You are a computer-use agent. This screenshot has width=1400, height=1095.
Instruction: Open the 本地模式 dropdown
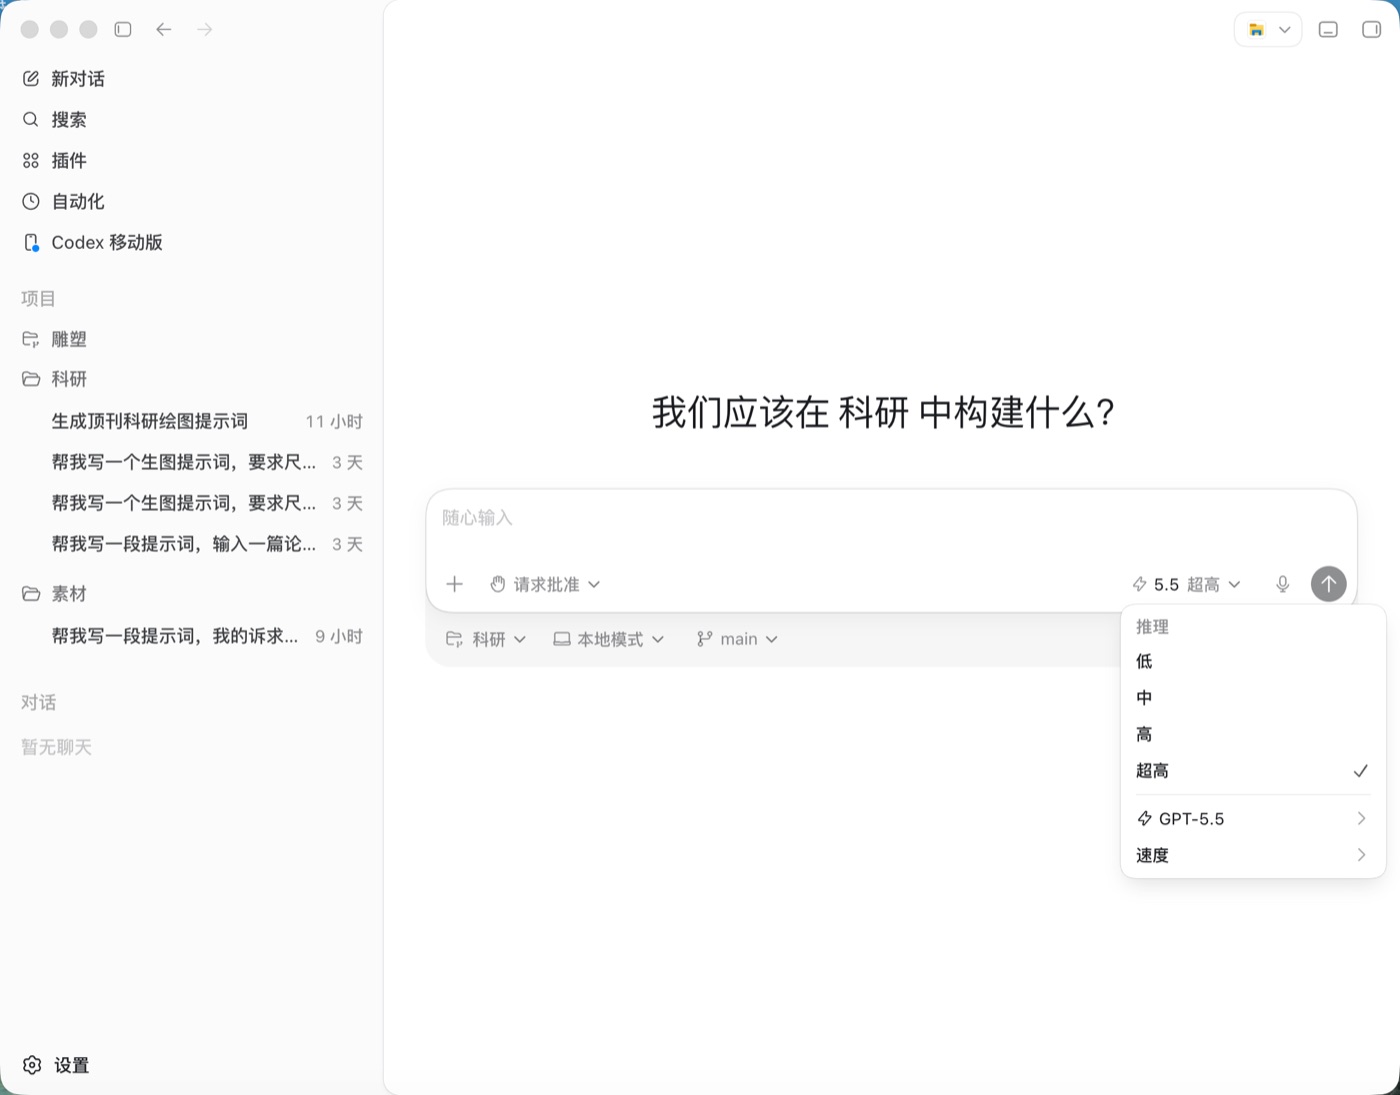(x=609, y=639)
